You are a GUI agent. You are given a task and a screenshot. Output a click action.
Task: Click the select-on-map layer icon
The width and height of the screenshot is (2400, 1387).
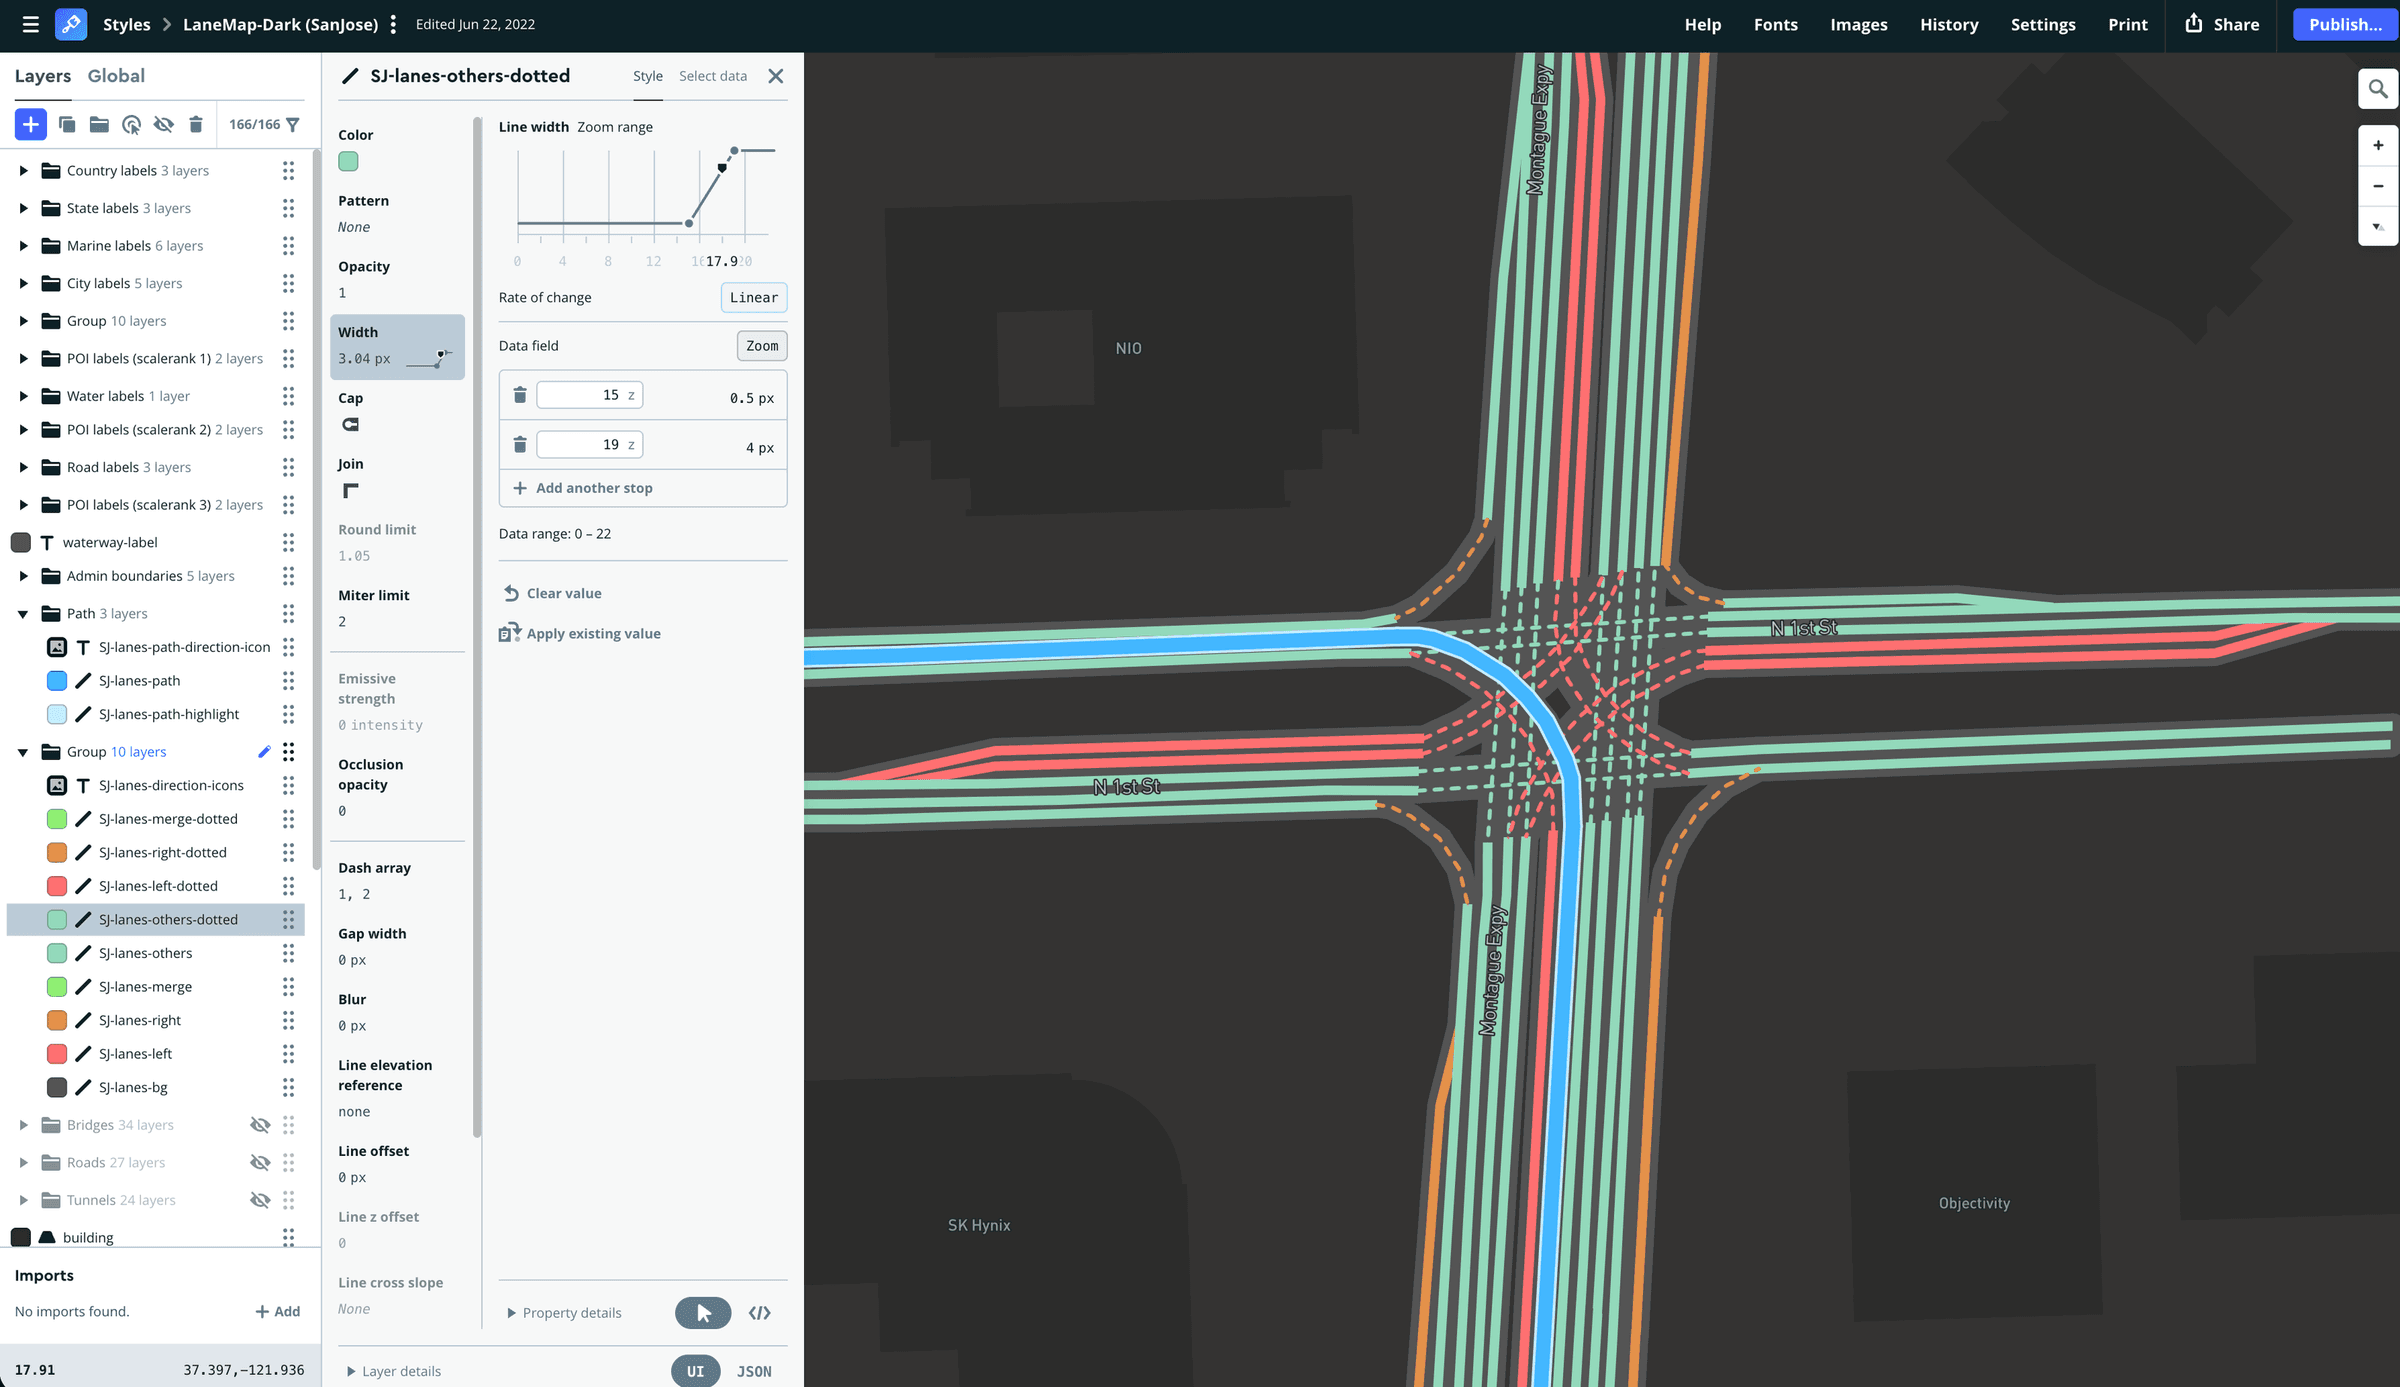point(131,125)
